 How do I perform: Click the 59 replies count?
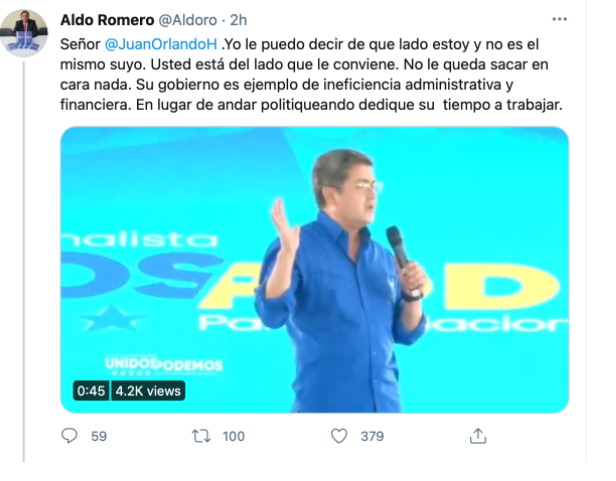pyautogui.click(x=99, y=436)
